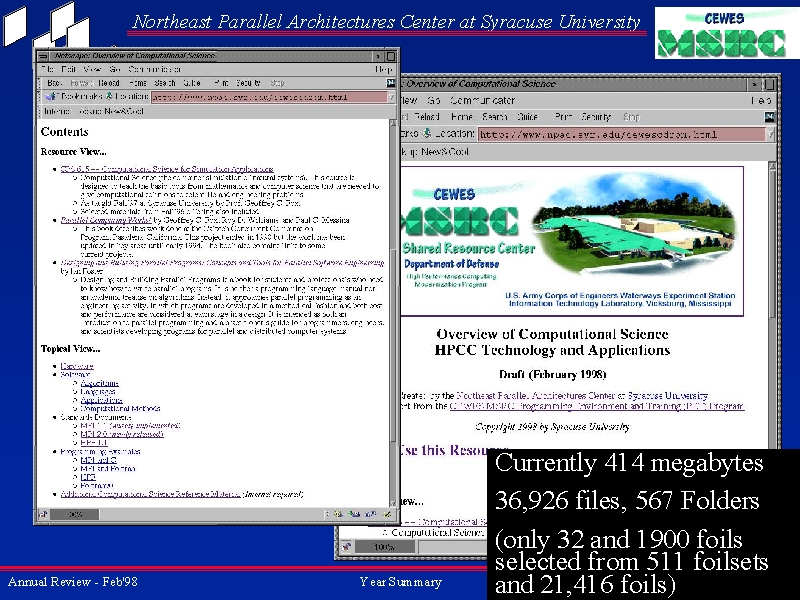Click Stop in the right window toolbar
This screenshot has width=800, height=600.
coord(631,117)
